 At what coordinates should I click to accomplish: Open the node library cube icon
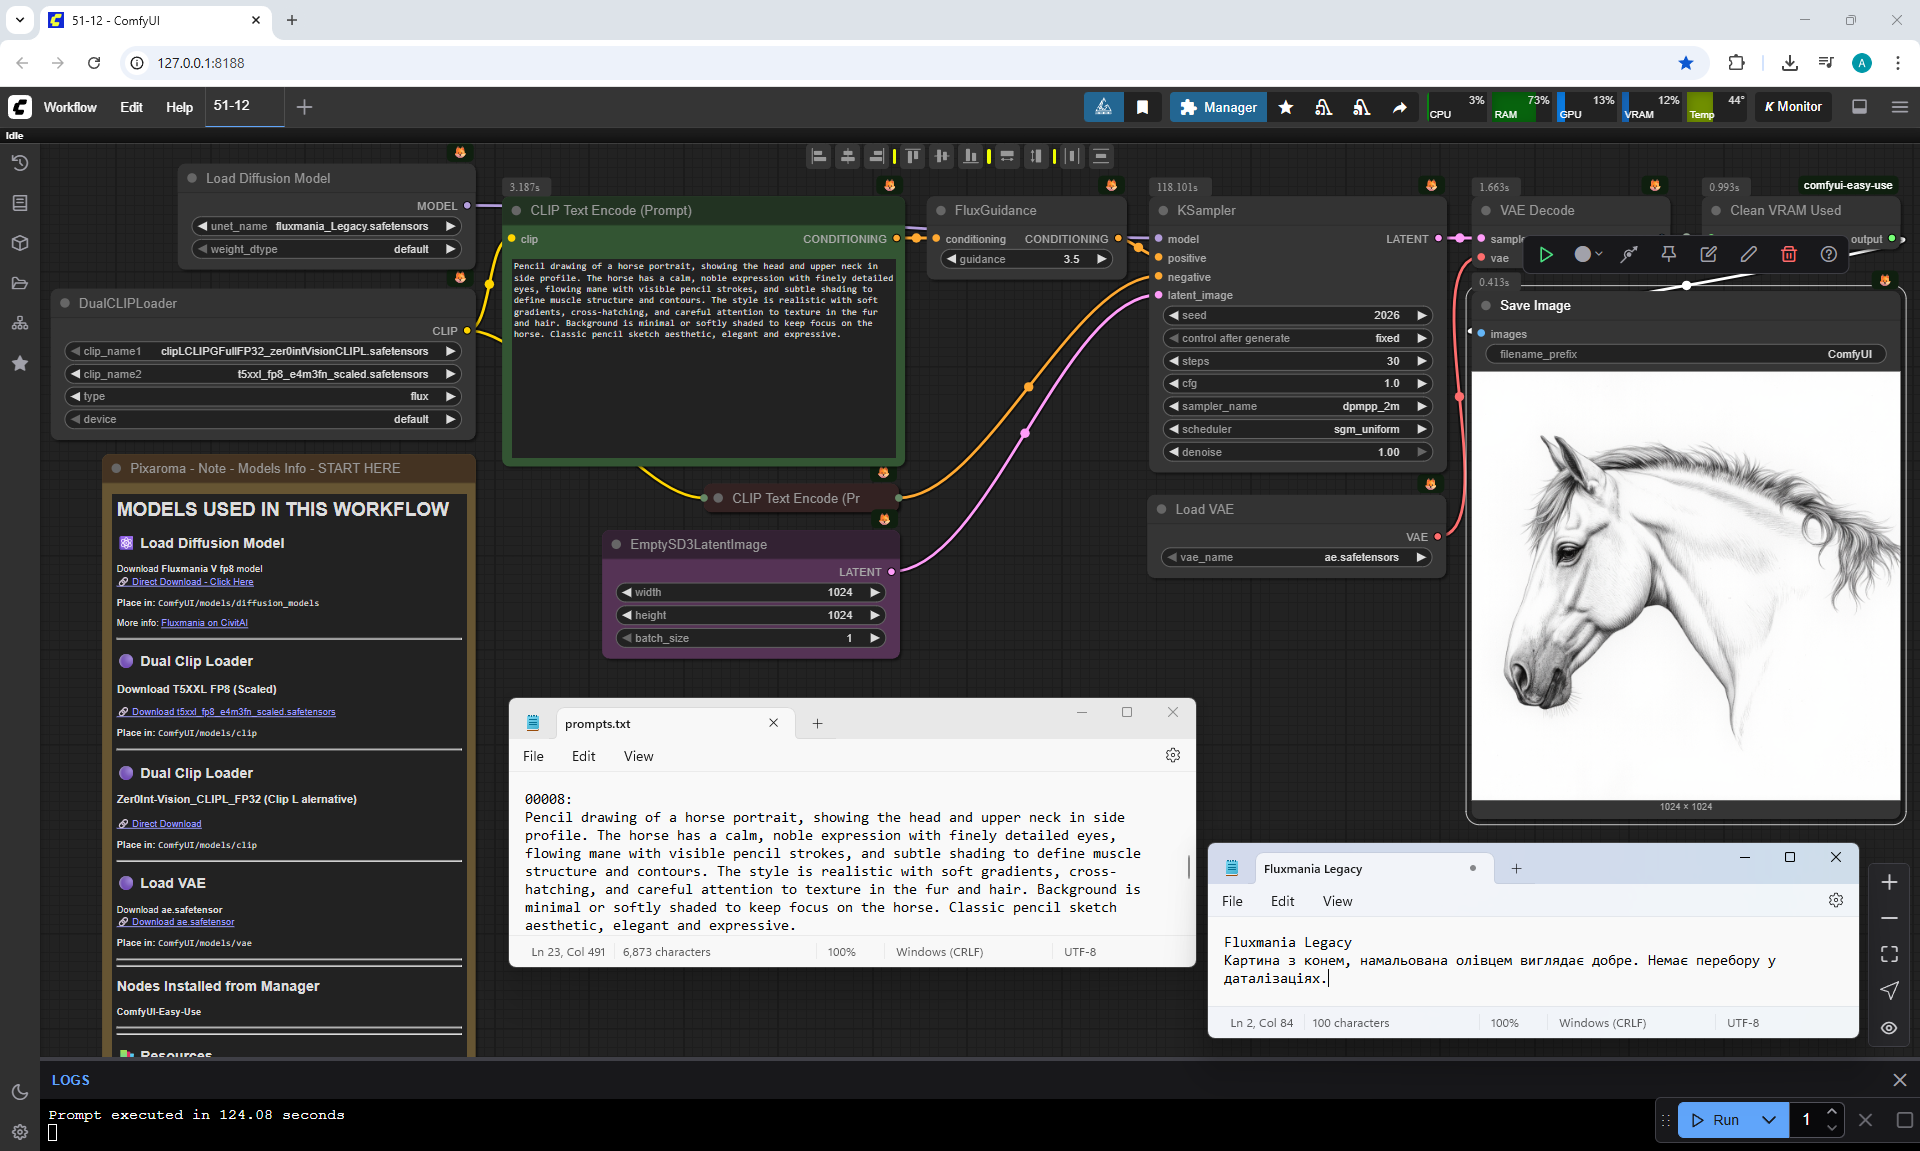pyautogui.click(x=20, y=243)
